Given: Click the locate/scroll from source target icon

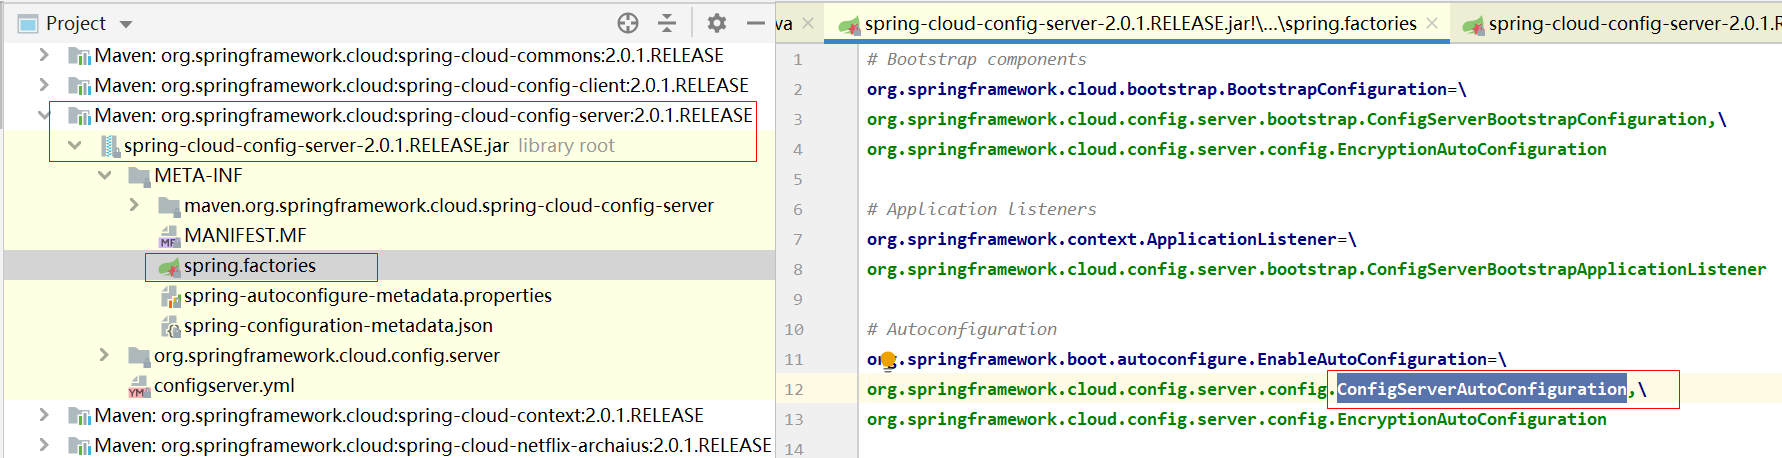Looking at the screenshot, I should click(x=628, y=23).
